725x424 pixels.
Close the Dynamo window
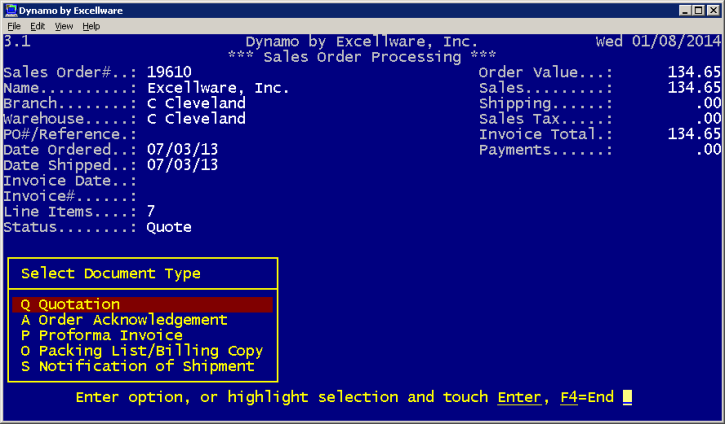pos(713,10)
